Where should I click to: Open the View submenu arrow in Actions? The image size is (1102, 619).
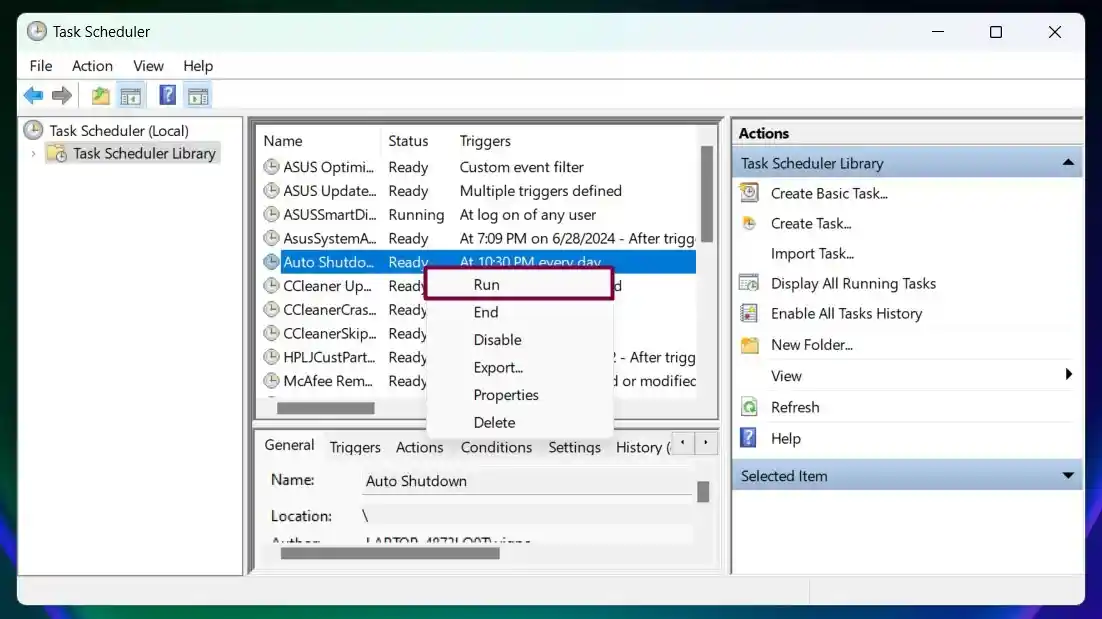pos(1068,374)
